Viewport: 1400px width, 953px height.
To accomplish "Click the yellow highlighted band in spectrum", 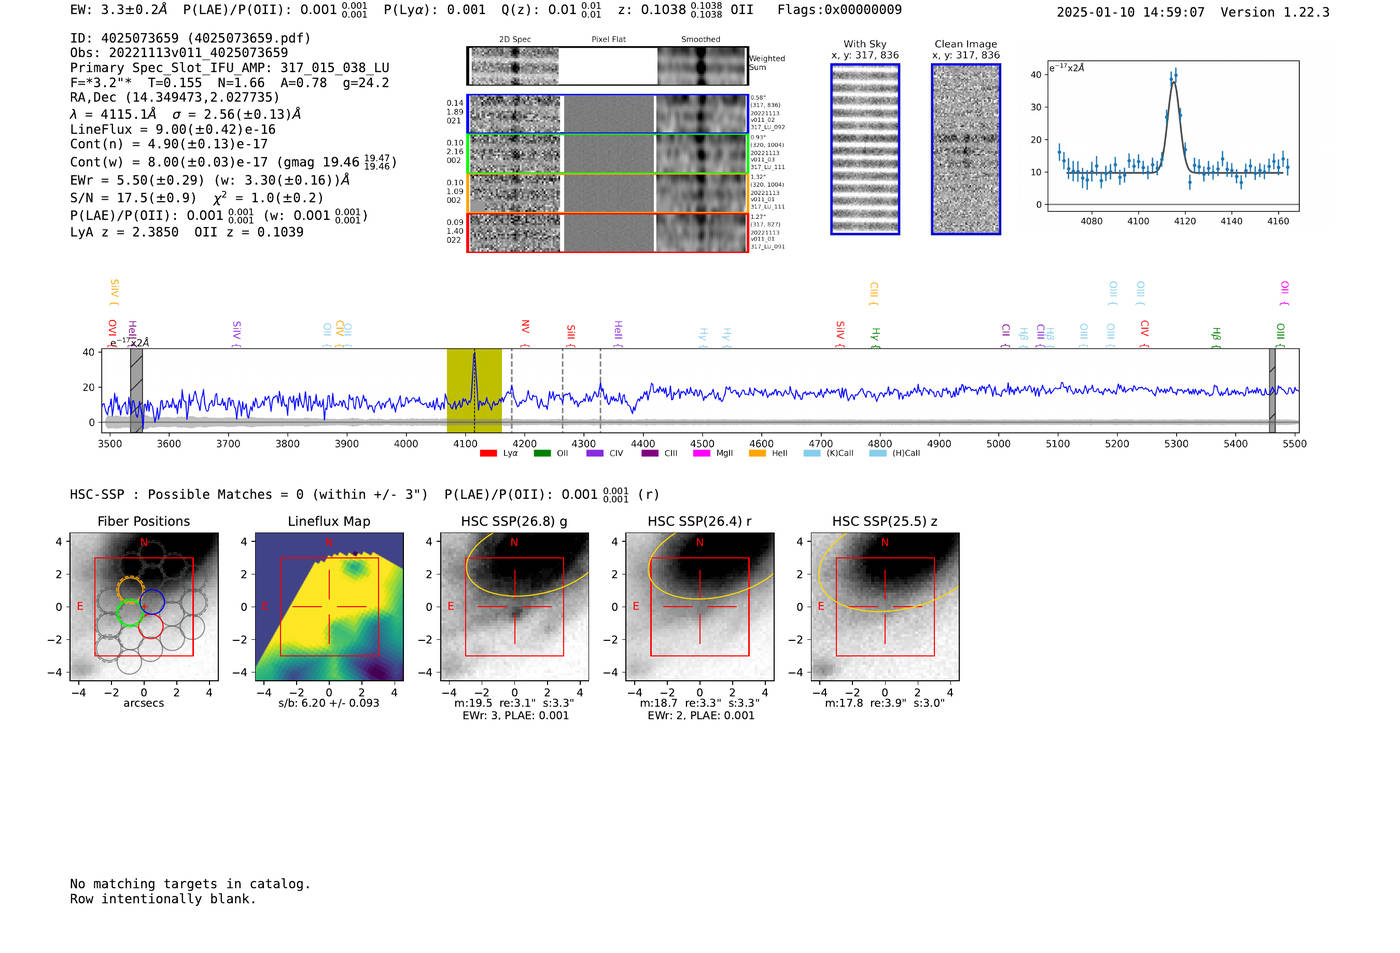I will (x=474, y=391).
